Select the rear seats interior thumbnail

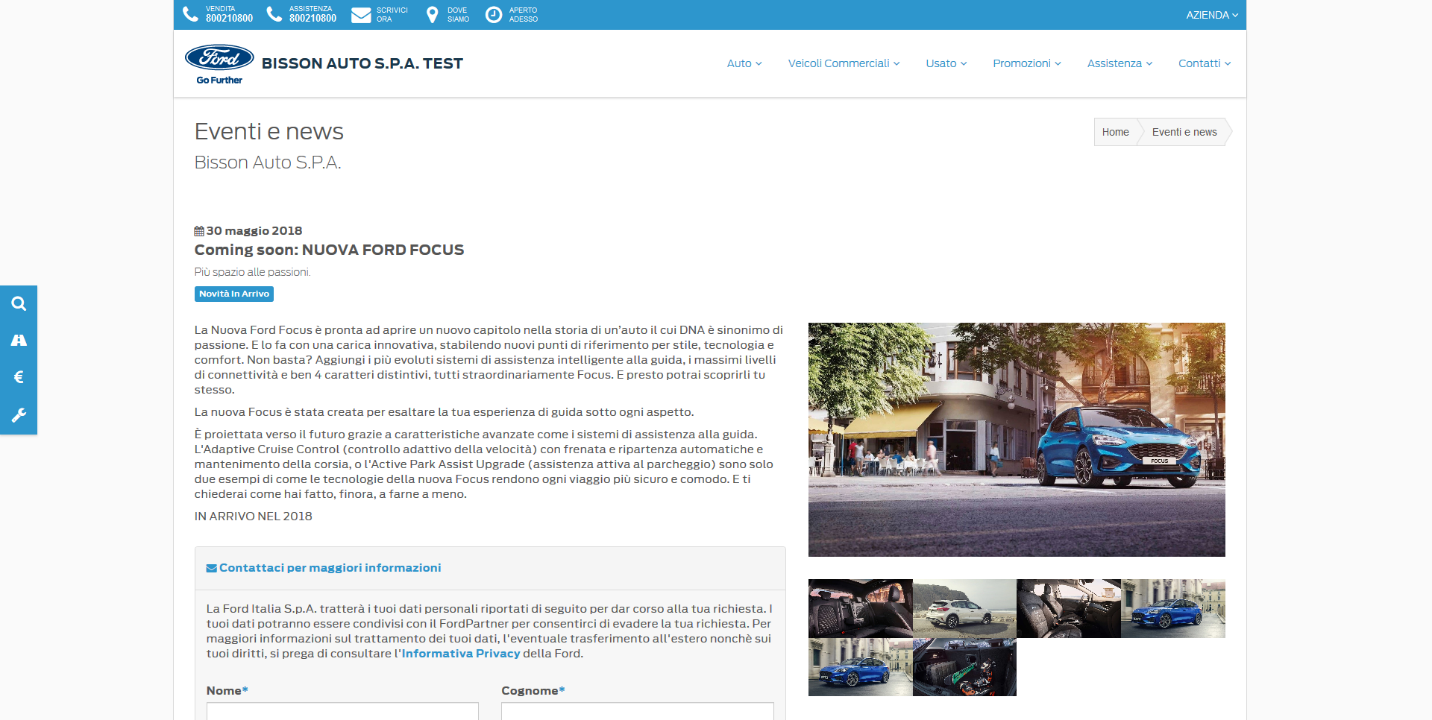pos(860,608)
